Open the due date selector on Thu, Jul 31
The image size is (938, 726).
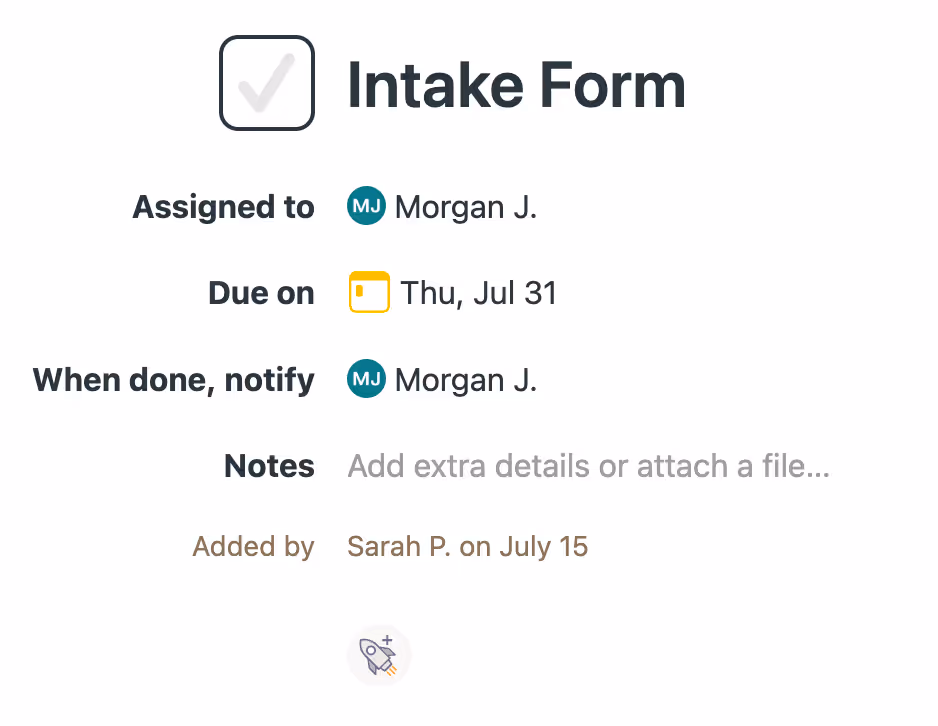pyautogui.click(x=478, y=292)
